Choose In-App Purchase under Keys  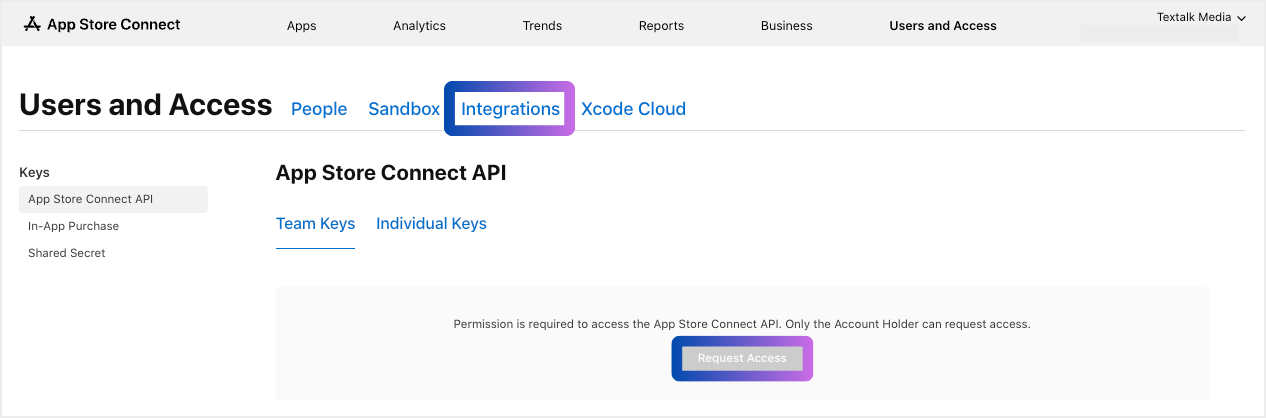pos(73,226)
